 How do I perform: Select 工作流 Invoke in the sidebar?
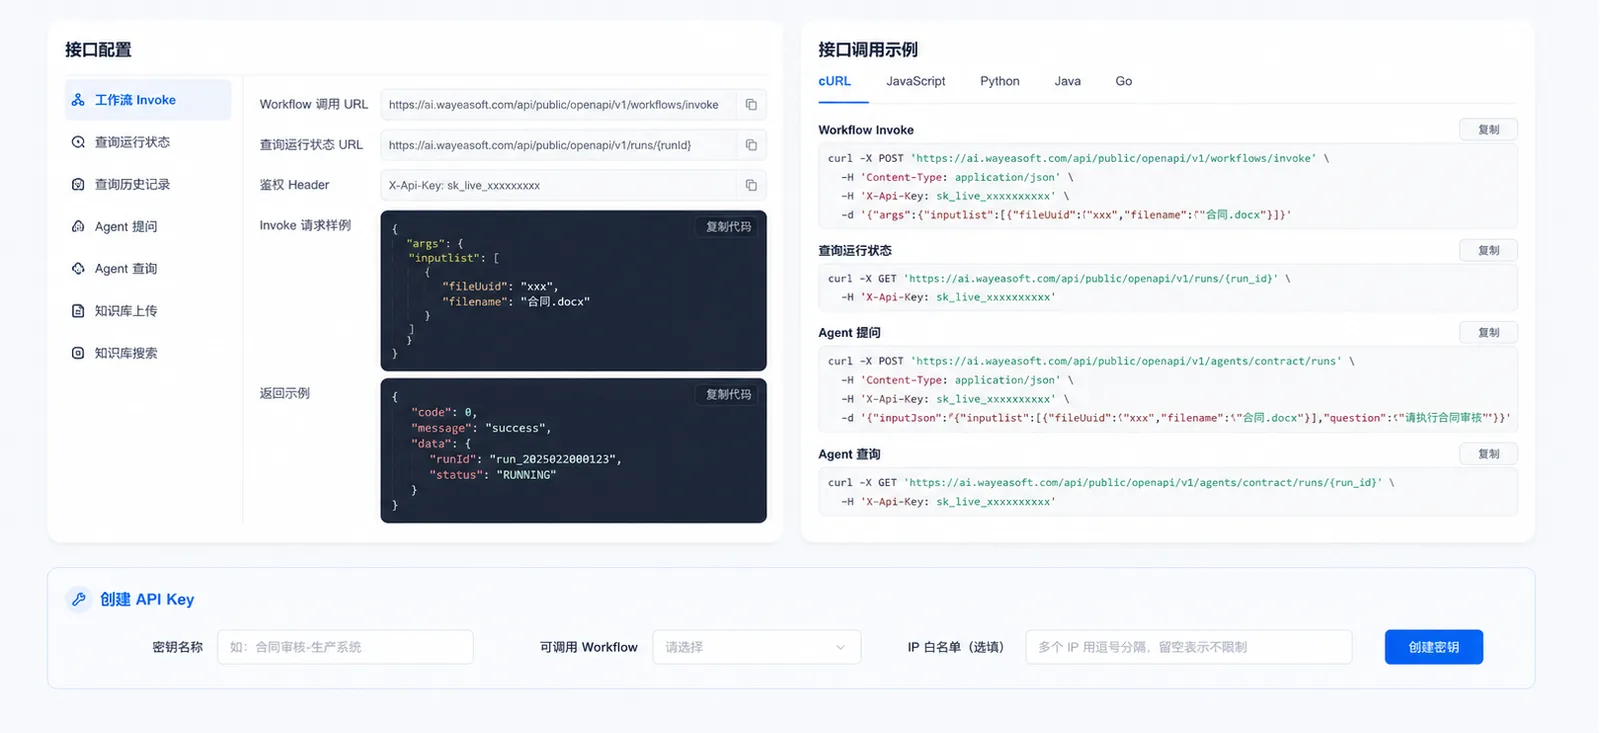pos(148,100)
